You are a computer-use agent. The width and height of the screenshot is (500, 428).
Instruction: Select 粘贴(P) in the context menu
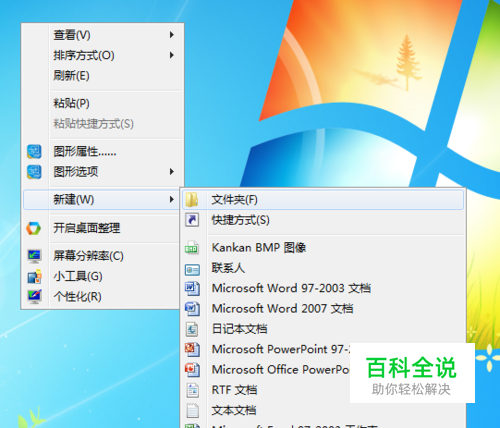pos(103,103)
